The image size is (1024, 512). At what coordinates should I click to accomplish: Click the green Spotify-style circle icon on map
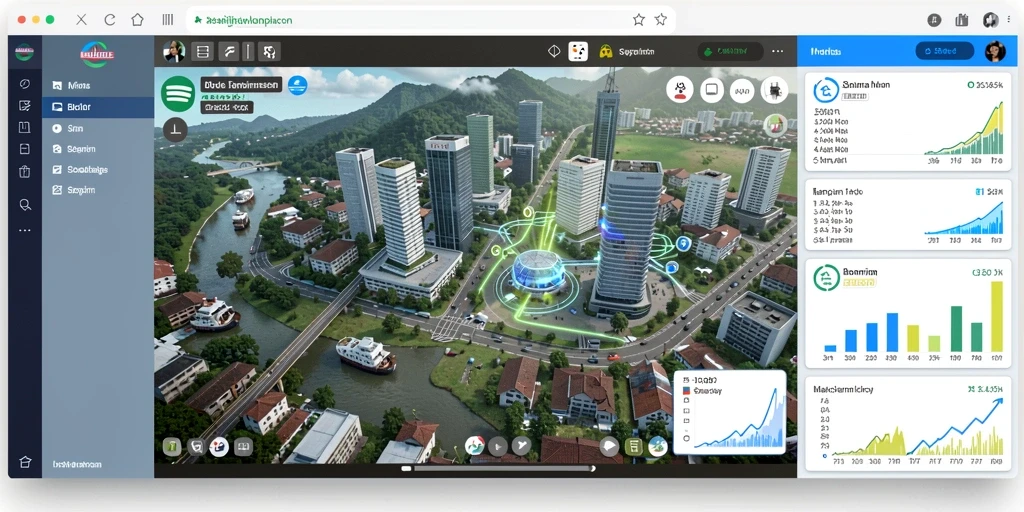point(178,94)
